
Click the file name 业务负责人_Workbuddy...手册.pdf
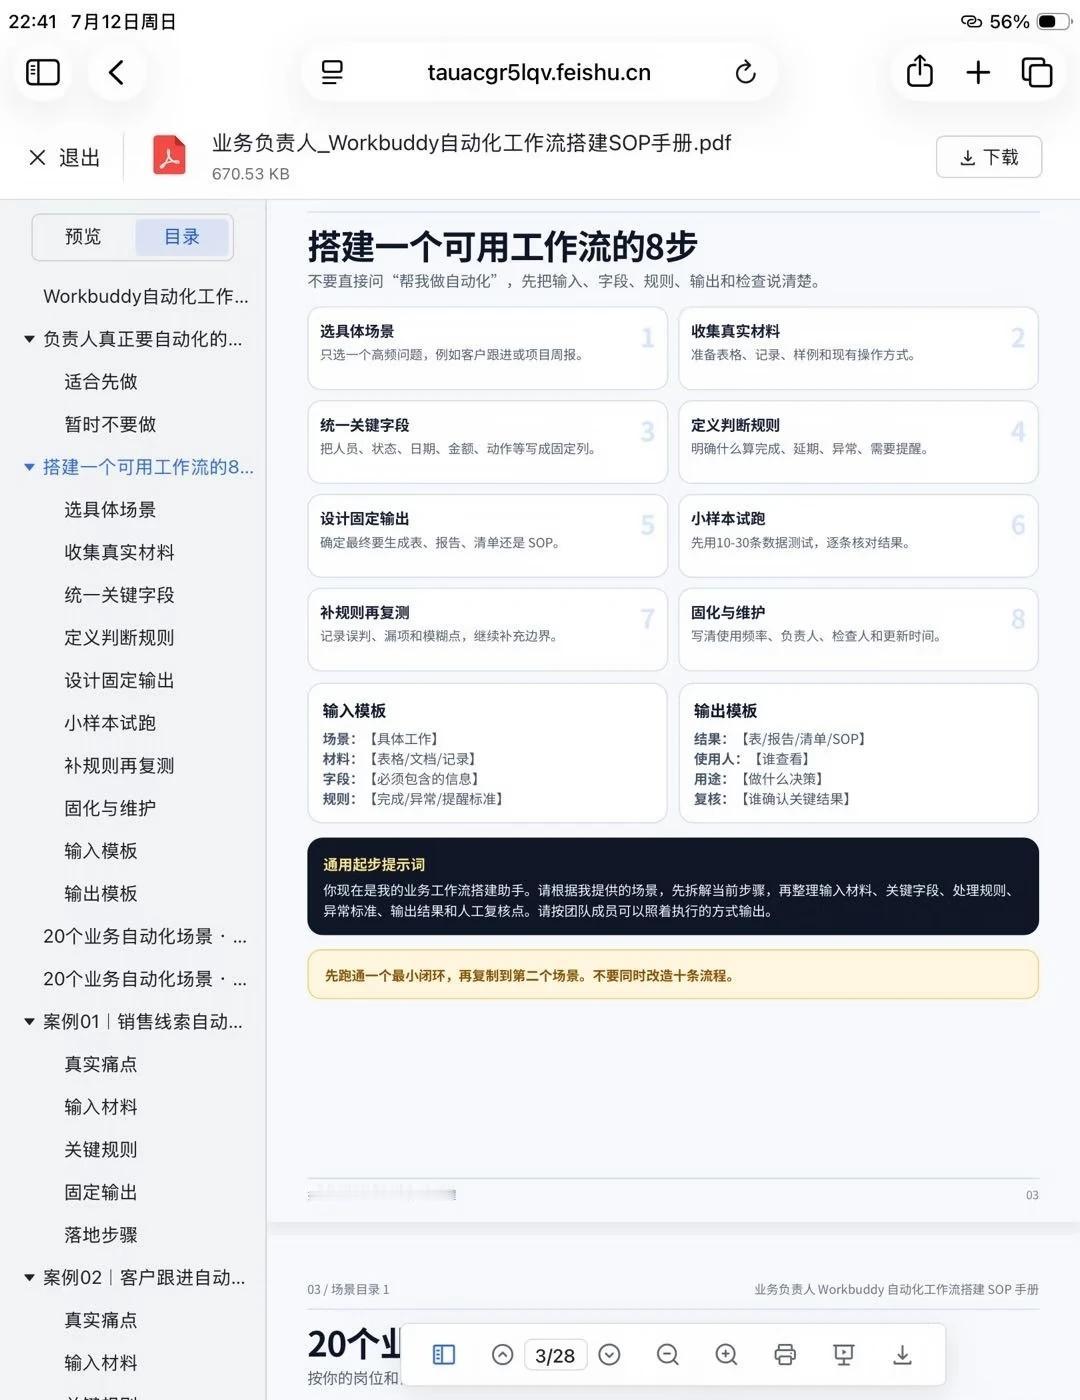[x=471, y=143]
